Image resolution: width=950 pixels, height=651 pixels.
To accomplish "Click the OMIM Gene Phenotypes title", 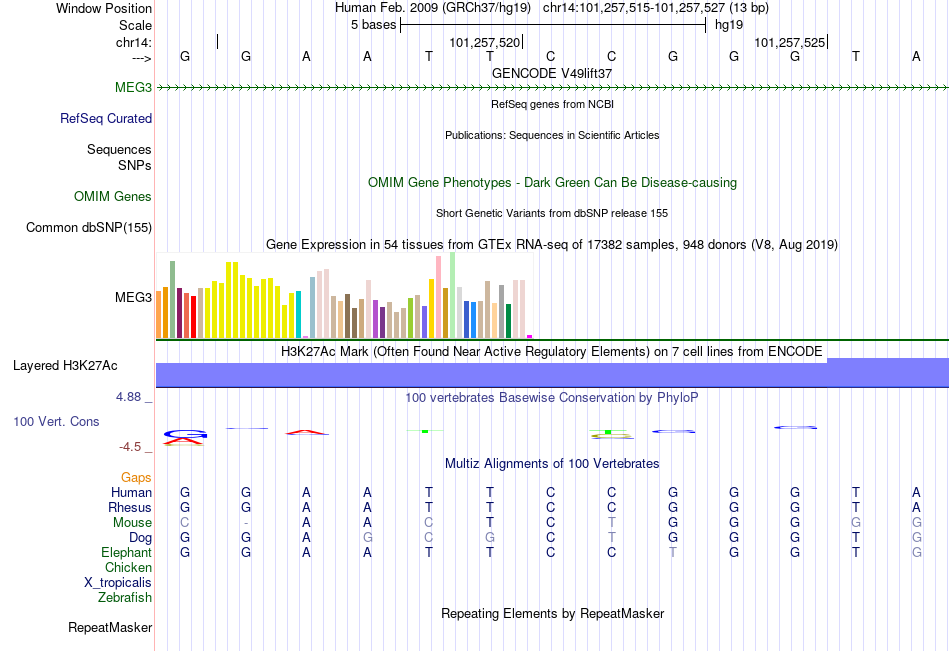I will coord(553,182).
